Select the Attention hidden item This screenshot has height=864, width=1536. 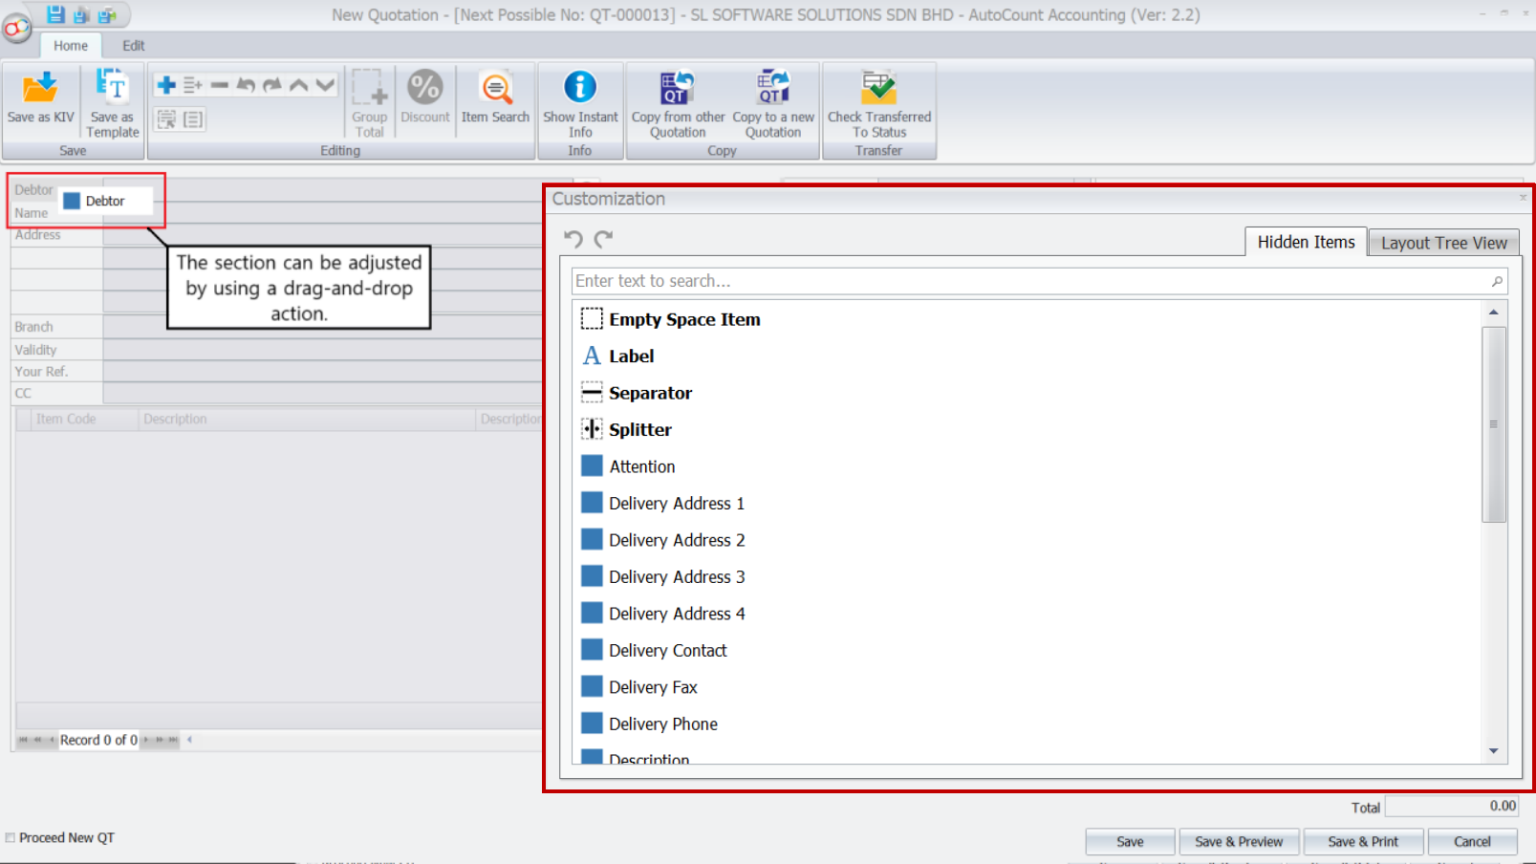(x=628, y=467)
